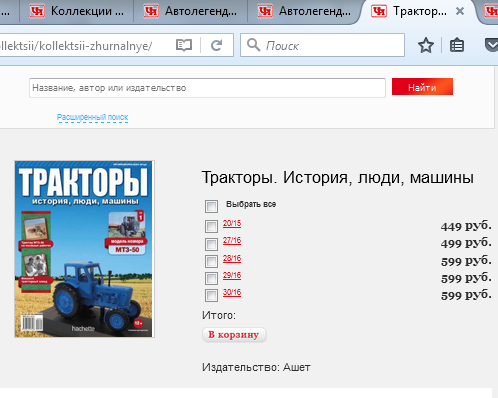Open issue link 30/16
This screenshot has width=498, height=398.
(232, 292)
